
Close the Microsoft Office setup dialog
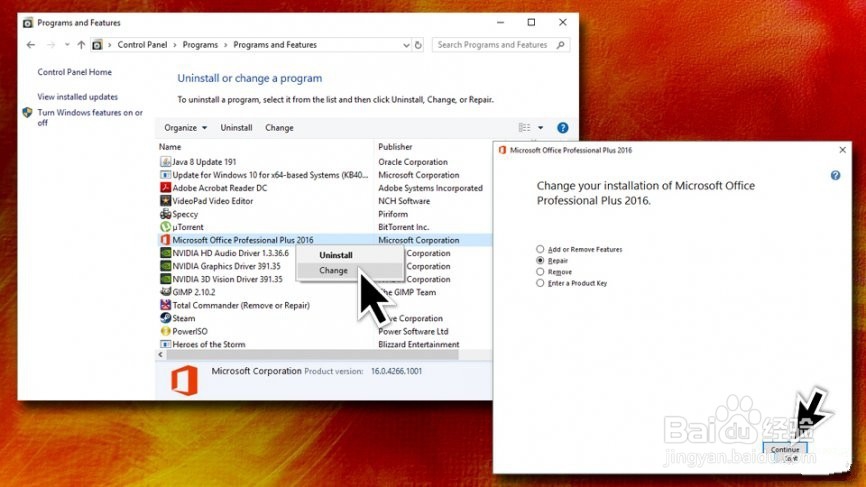[842, 150]
